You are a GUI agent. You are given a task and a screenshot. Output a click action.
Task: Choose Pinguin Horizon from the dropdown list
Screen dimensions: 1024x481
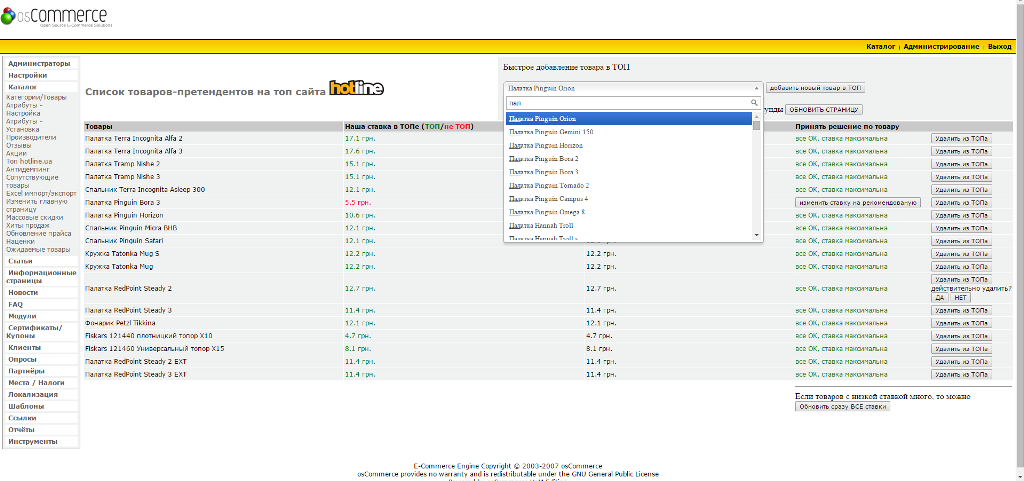point(629,145)
